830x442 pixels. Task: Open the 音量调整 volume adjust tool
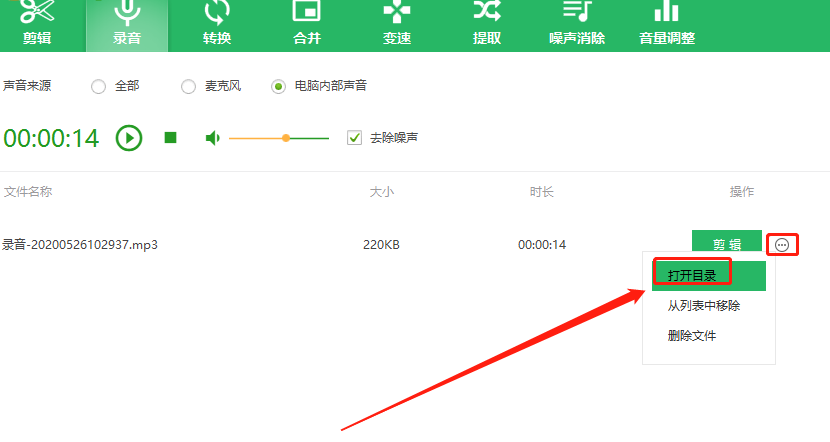coord(667,24)
